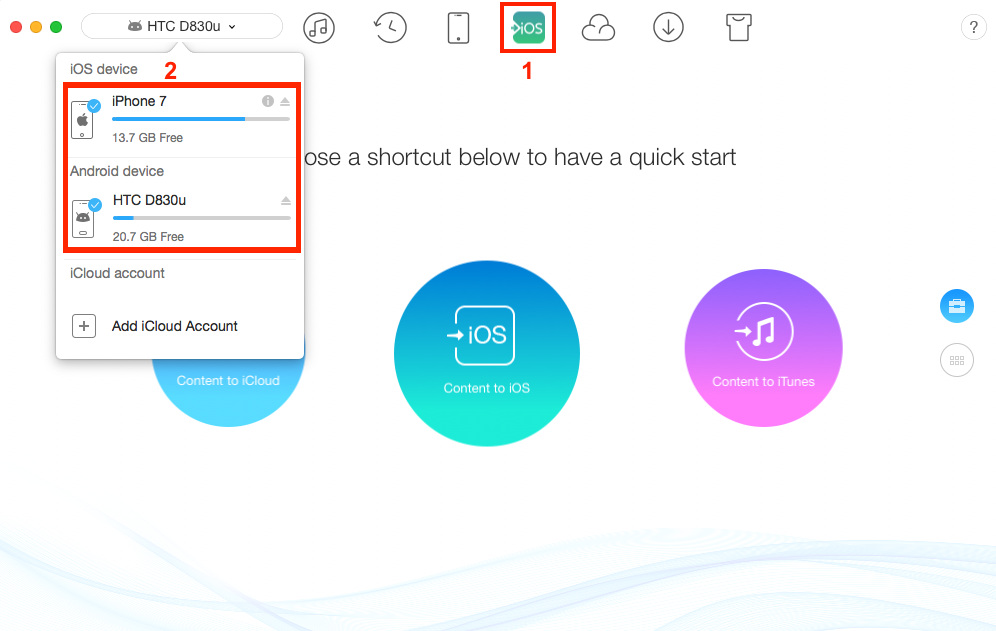This screenshot has width=996, height=631.
Task: Open the backup history clock icon
Action: 389,27
